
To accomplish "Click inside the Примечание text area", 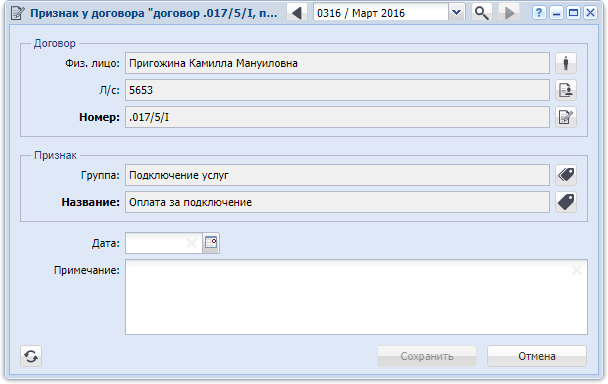I will pyautogui.click(x=356, y=297).
